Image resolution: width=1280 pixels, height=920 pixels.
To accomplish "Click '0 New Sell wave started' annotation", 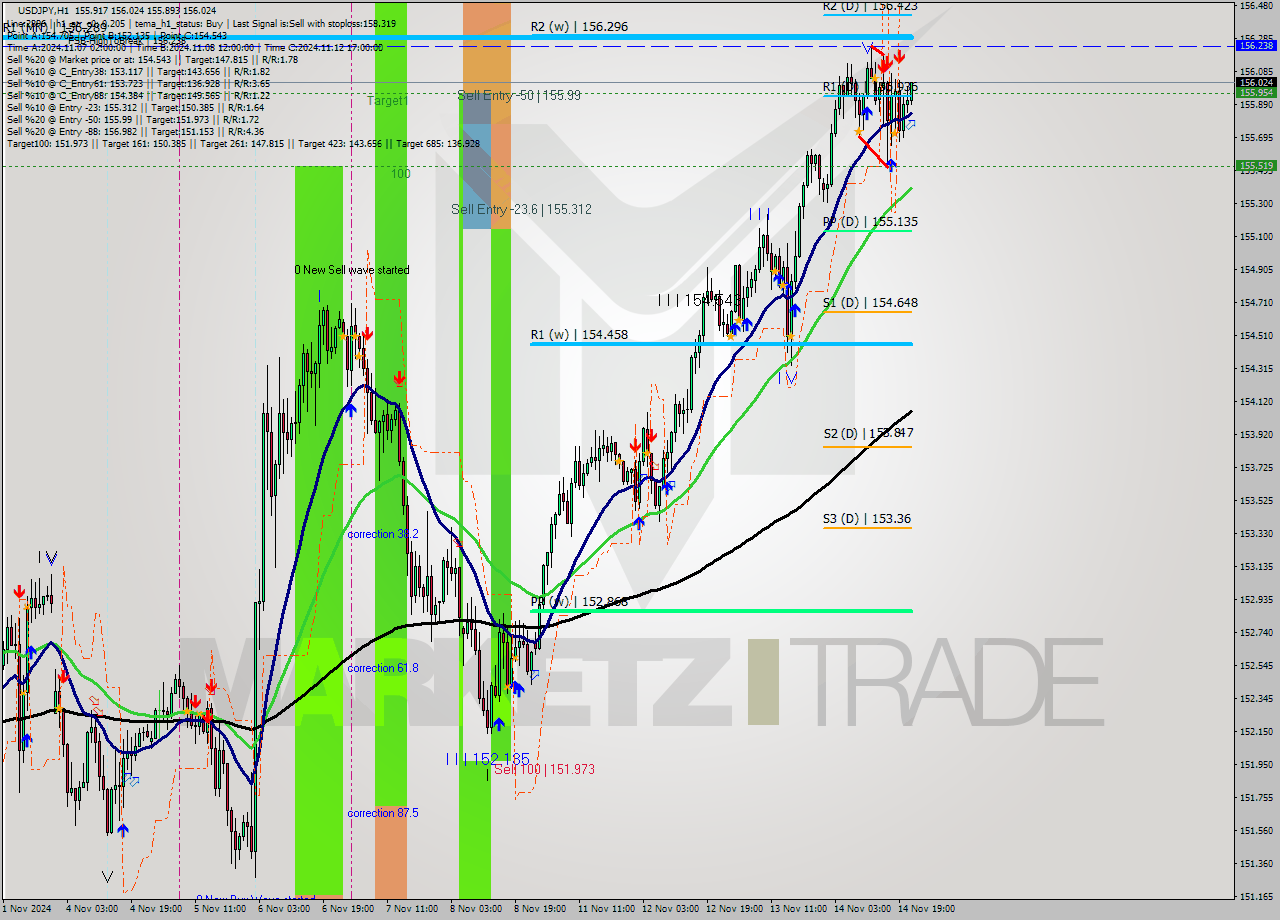I will click(352, 270).
